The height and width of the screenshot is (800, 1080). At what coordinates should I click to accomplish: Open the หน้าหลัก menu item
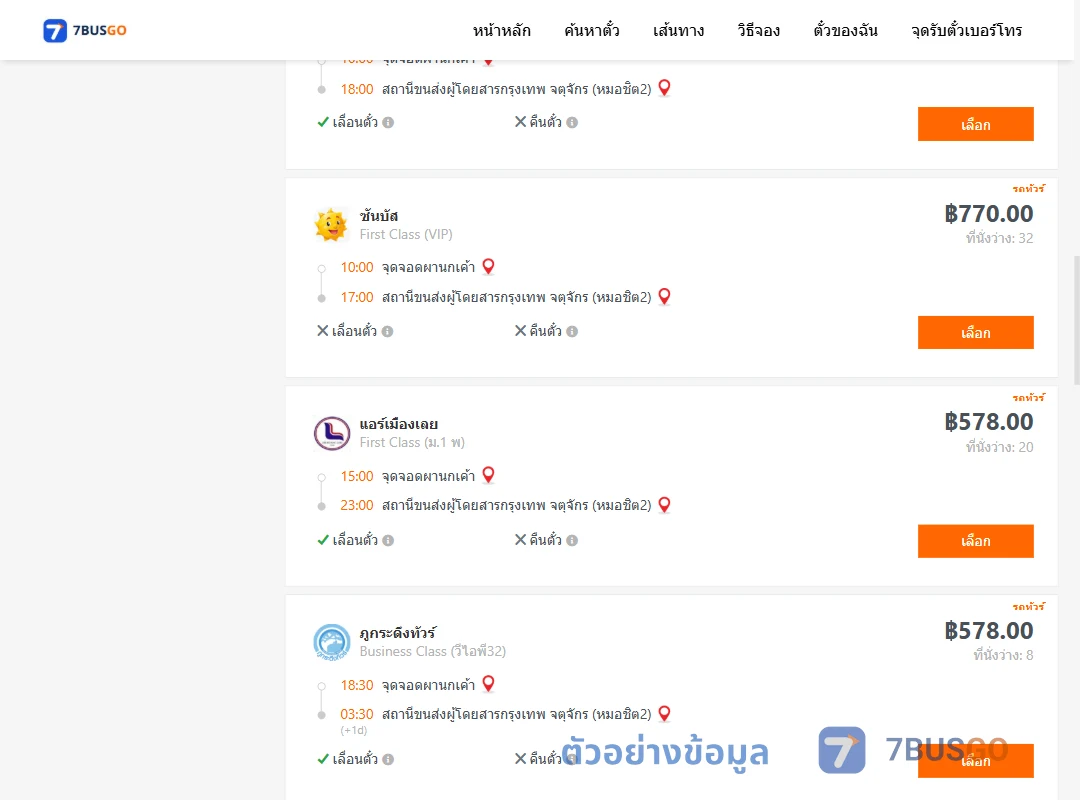(x=501, y=30)
